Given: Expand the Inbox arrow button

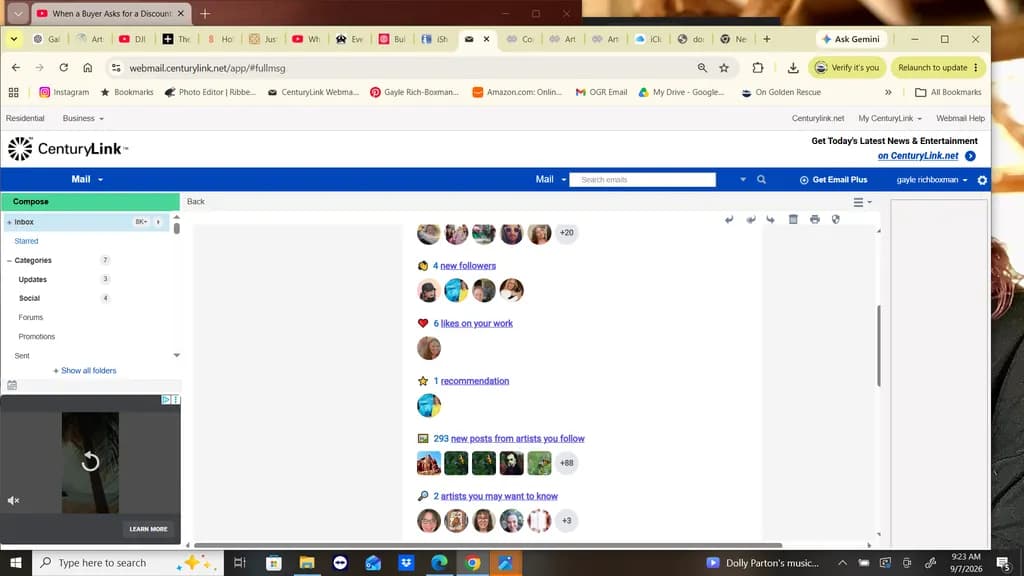Looking at the screenshot, I should (158, 222).
